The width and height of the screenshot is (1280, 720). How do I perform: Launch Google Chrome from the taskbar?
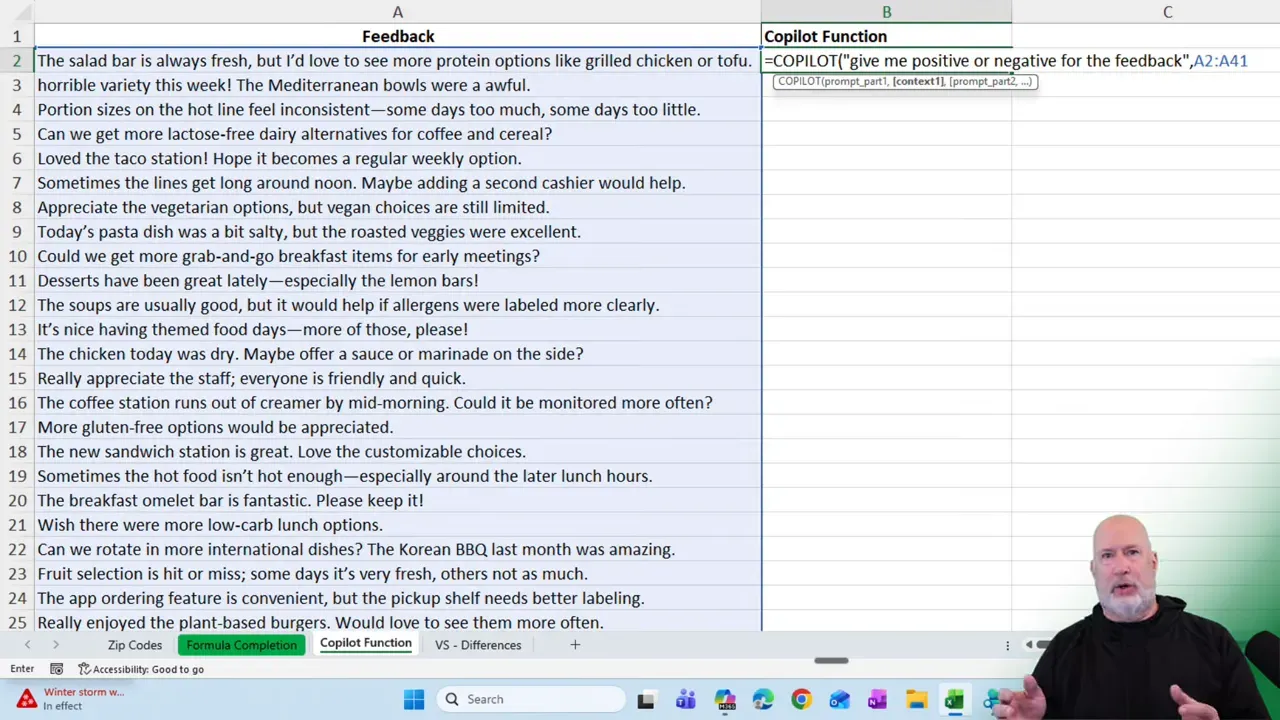pyautogui.click(x=801, y=699)
